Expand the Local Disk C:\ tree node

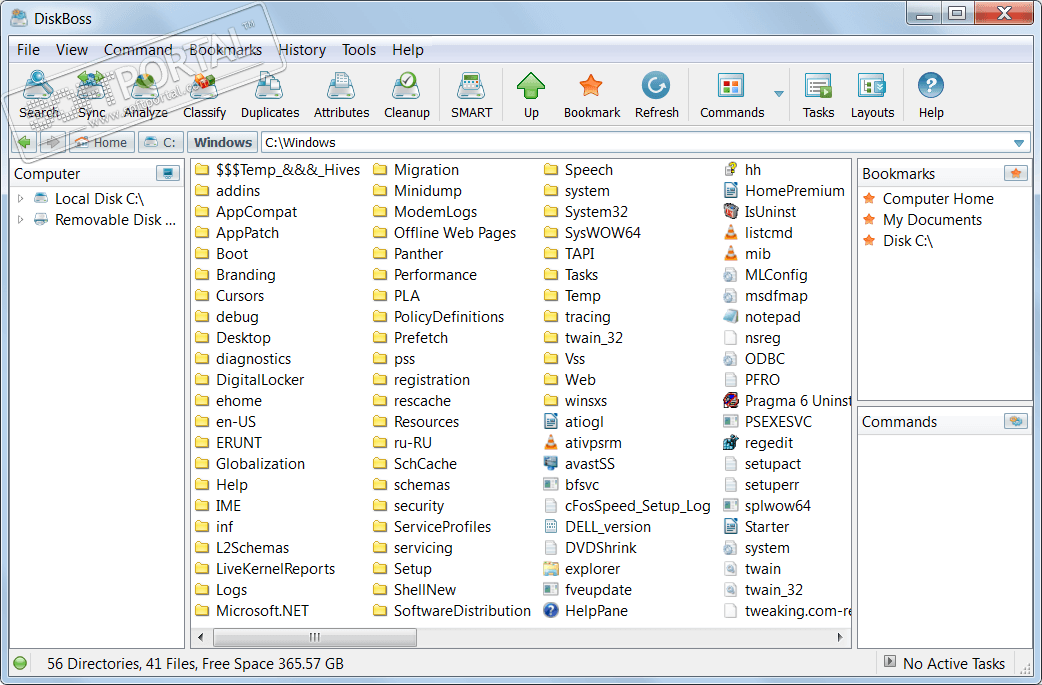click(x=21, y=198)
